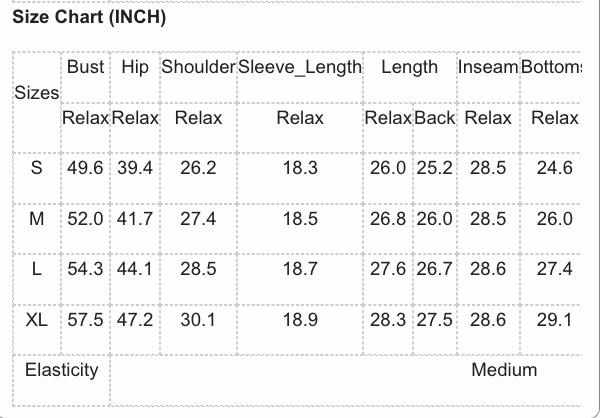Select the L size row label
This screenshot has height=418, width=604.
point(38,269)
